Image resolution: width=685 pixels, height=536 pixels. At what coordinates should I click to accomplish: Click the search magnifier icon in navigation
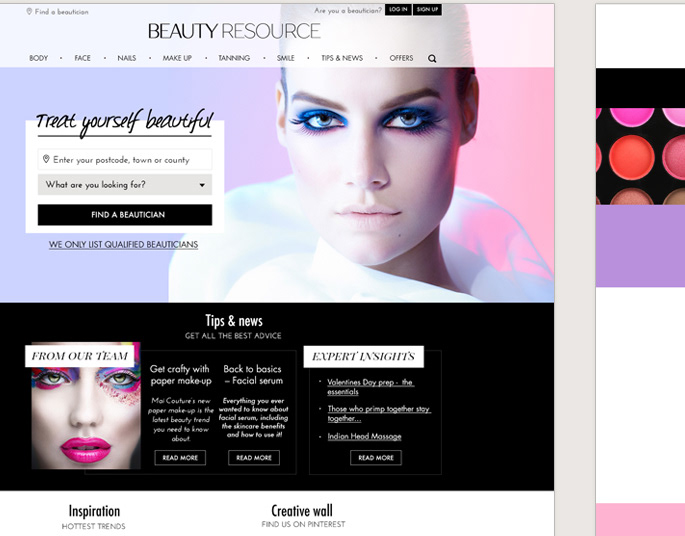pos(432,59)
